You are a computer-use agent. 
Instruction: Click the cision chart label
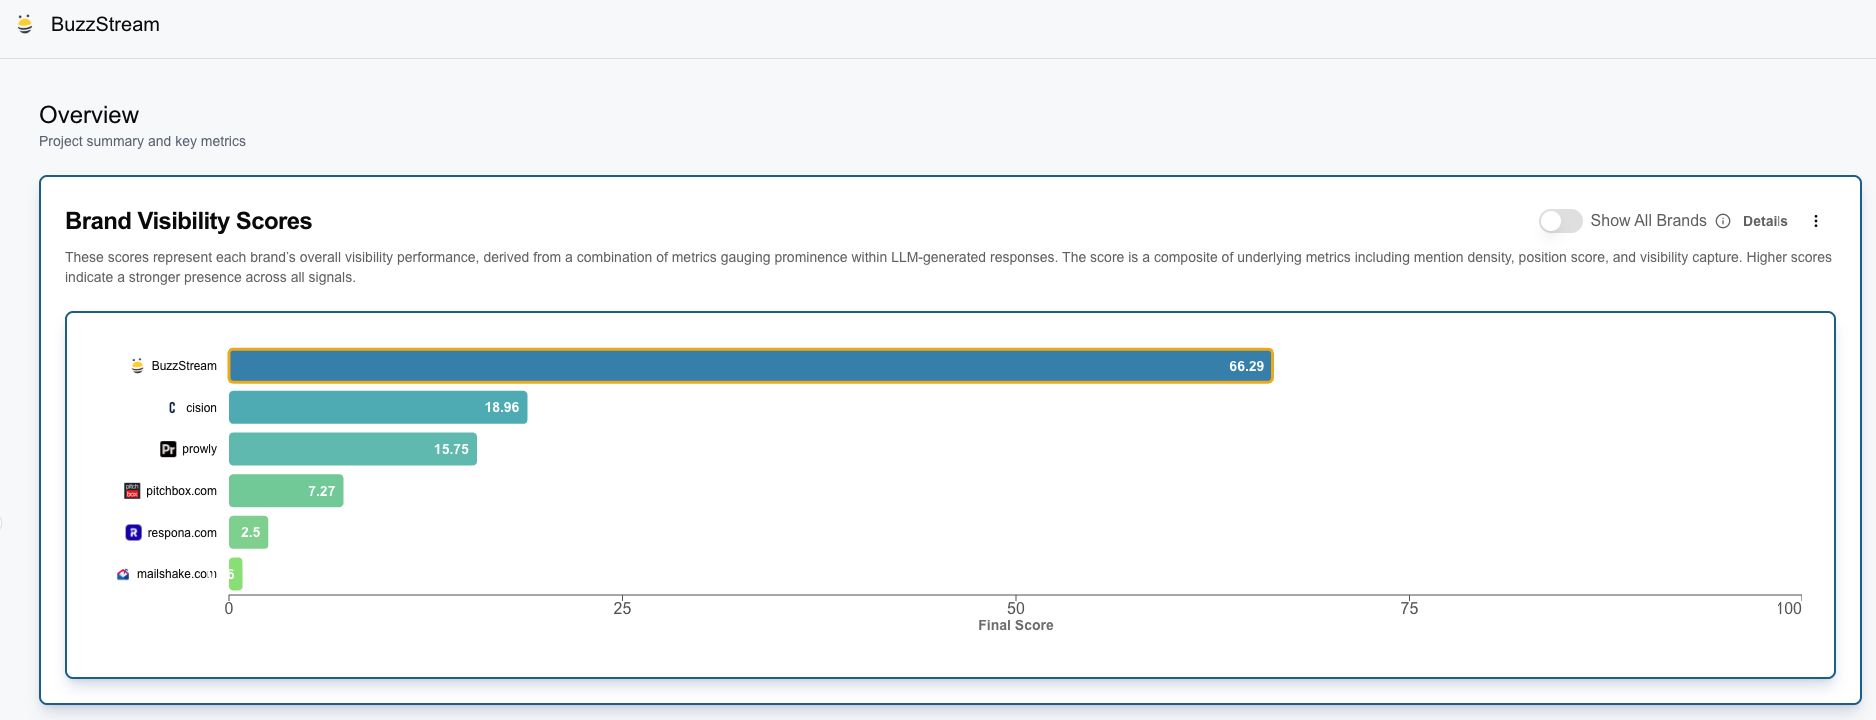(201, 408)
